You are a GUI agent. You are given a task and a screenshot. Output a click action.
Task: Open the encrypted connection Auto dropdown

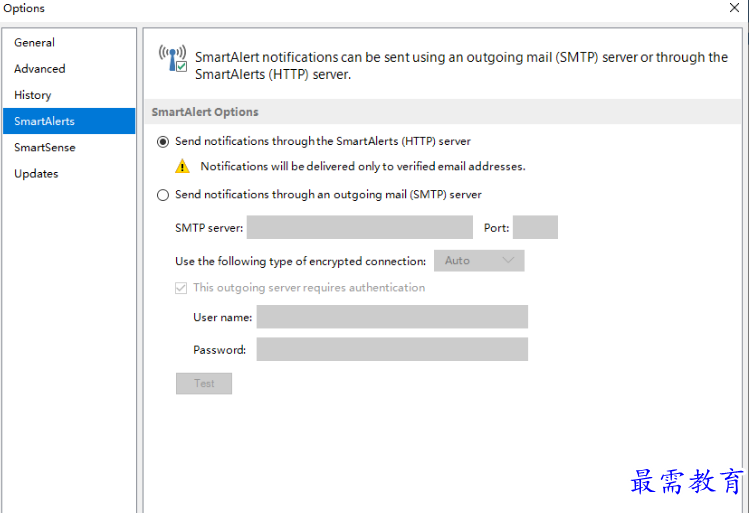(479, 261)
